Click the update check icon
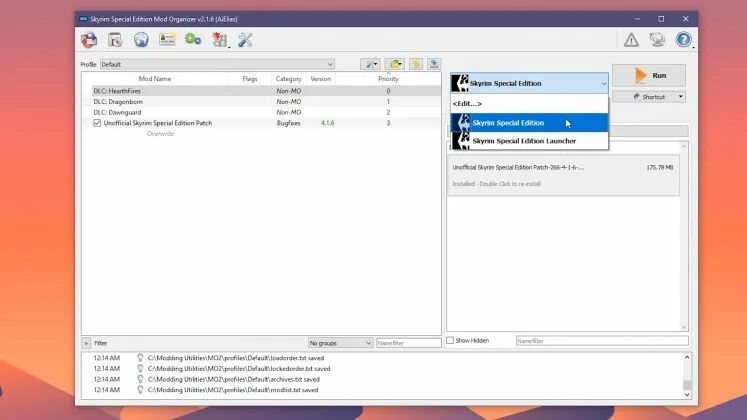This screenshot has width=747, height=420. (657, 40)
